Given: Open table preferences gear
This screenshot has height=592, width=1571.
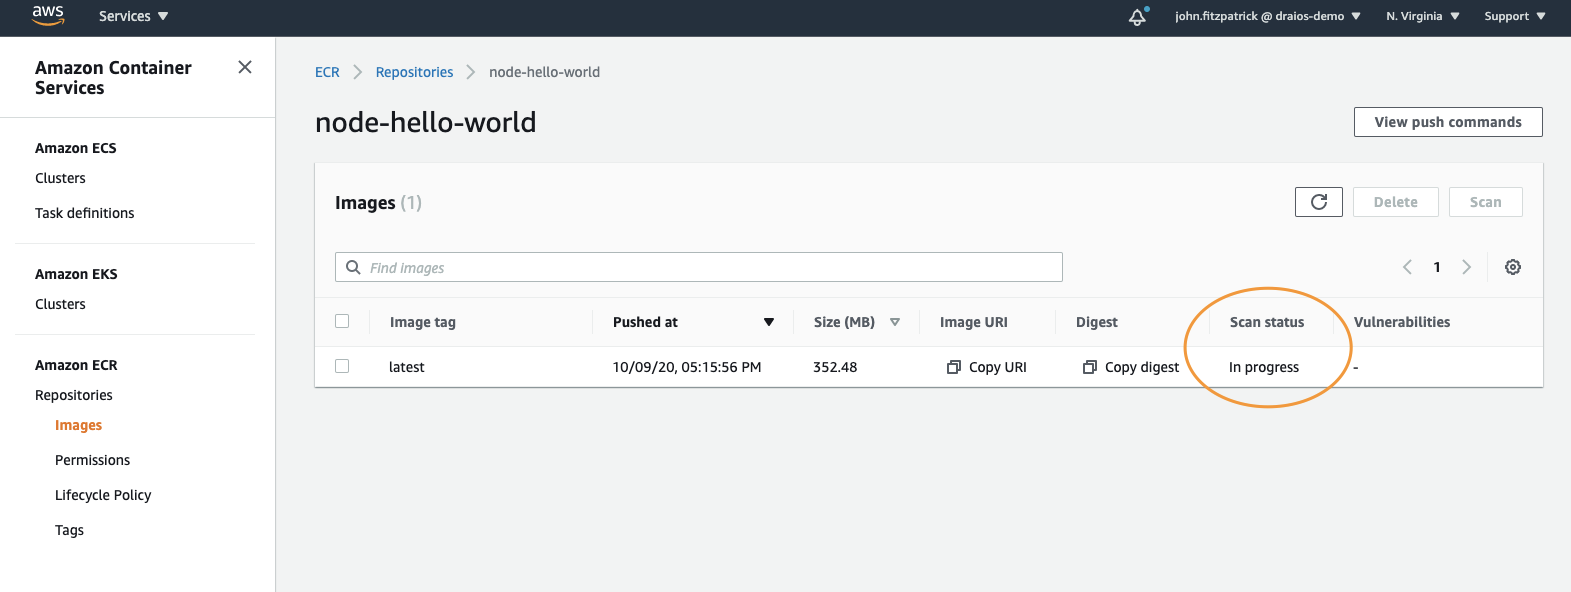Looking at the screenshot, I should (1513, 267).
